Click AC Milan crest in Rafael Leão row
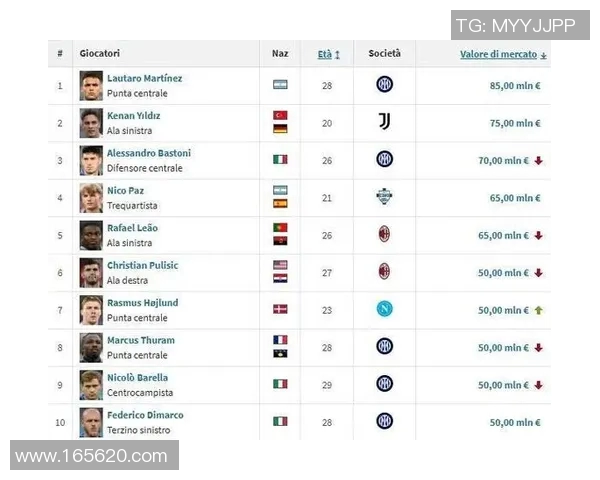Image resolution: width=600 pixels, height=480 pixels. coord(384,234)
